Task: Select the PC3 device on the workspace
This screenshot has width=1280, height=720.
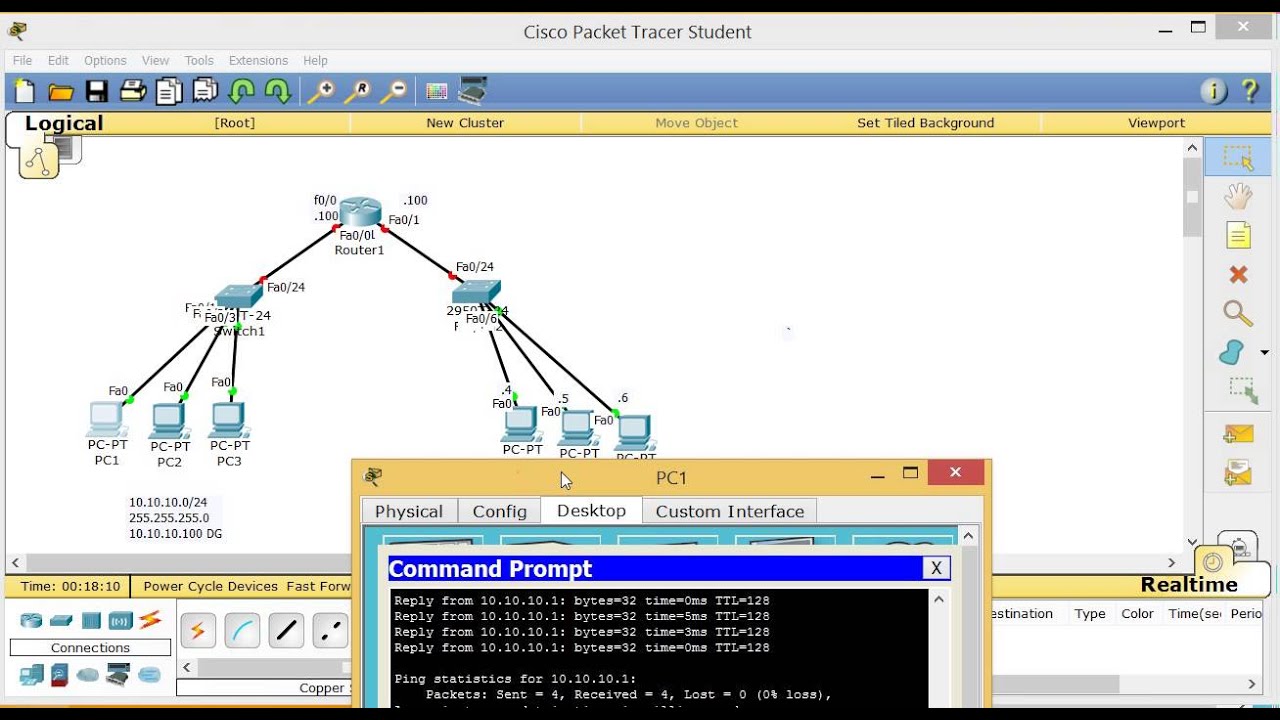Action: (x=229, y=419)
